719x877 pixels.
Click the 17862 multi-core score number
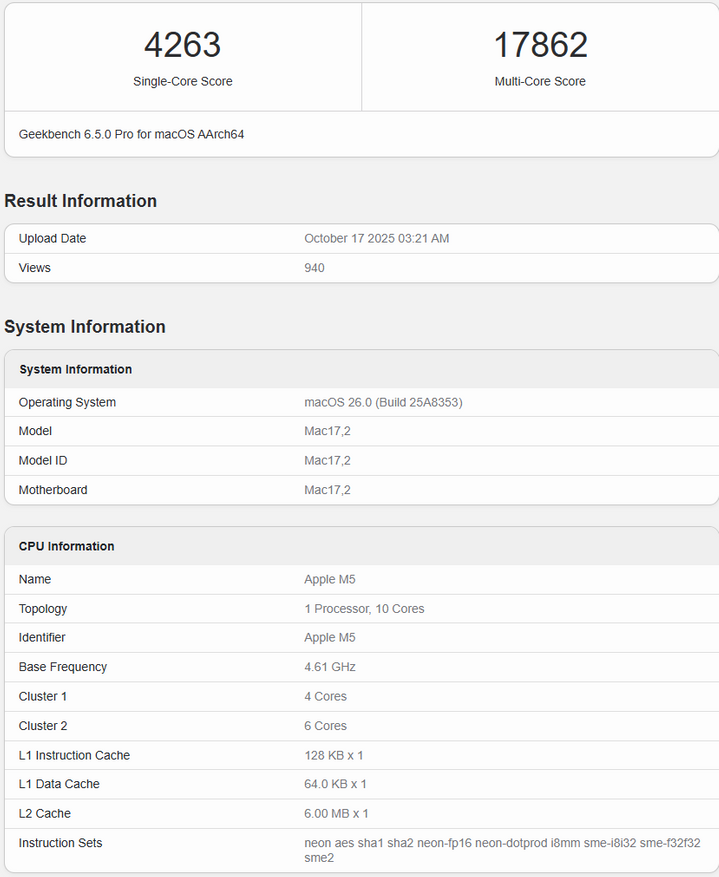point(540,45)
